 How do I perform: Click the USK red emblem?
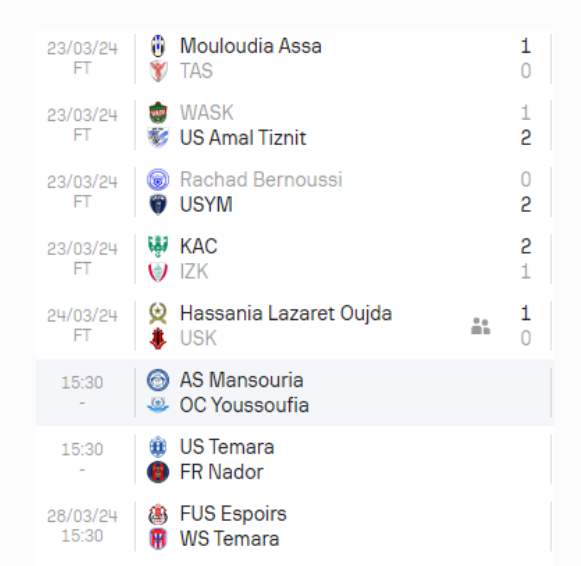[x=158, y=338]
